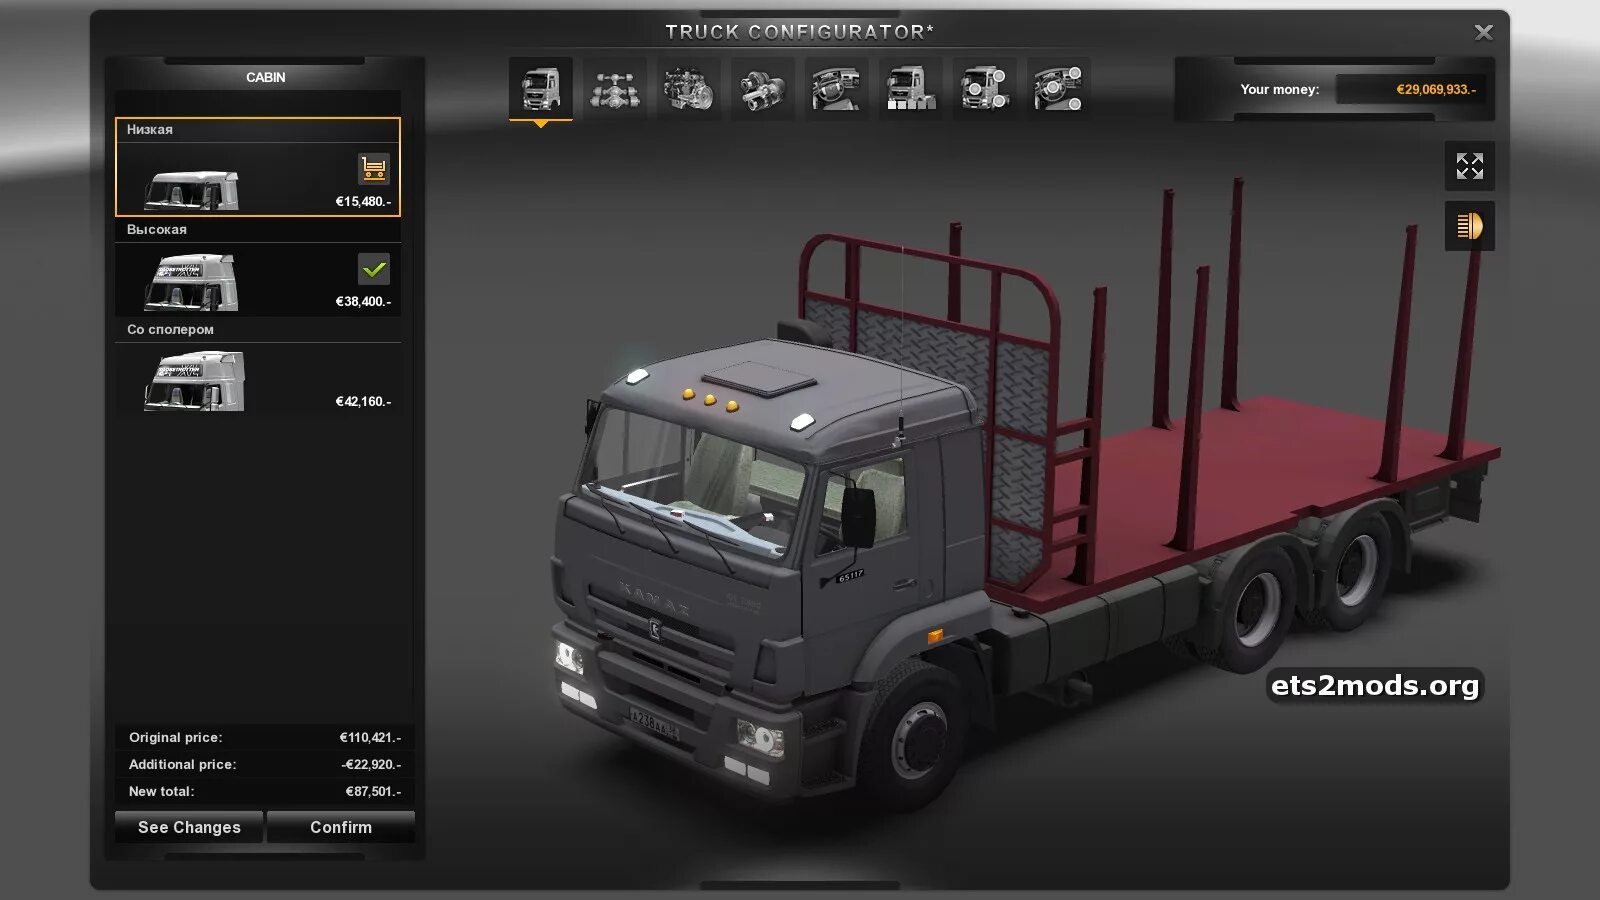The width and height of the screenshot is (1600, 900).
Task: Open the Paint job category icon
Action: (911, 88)
